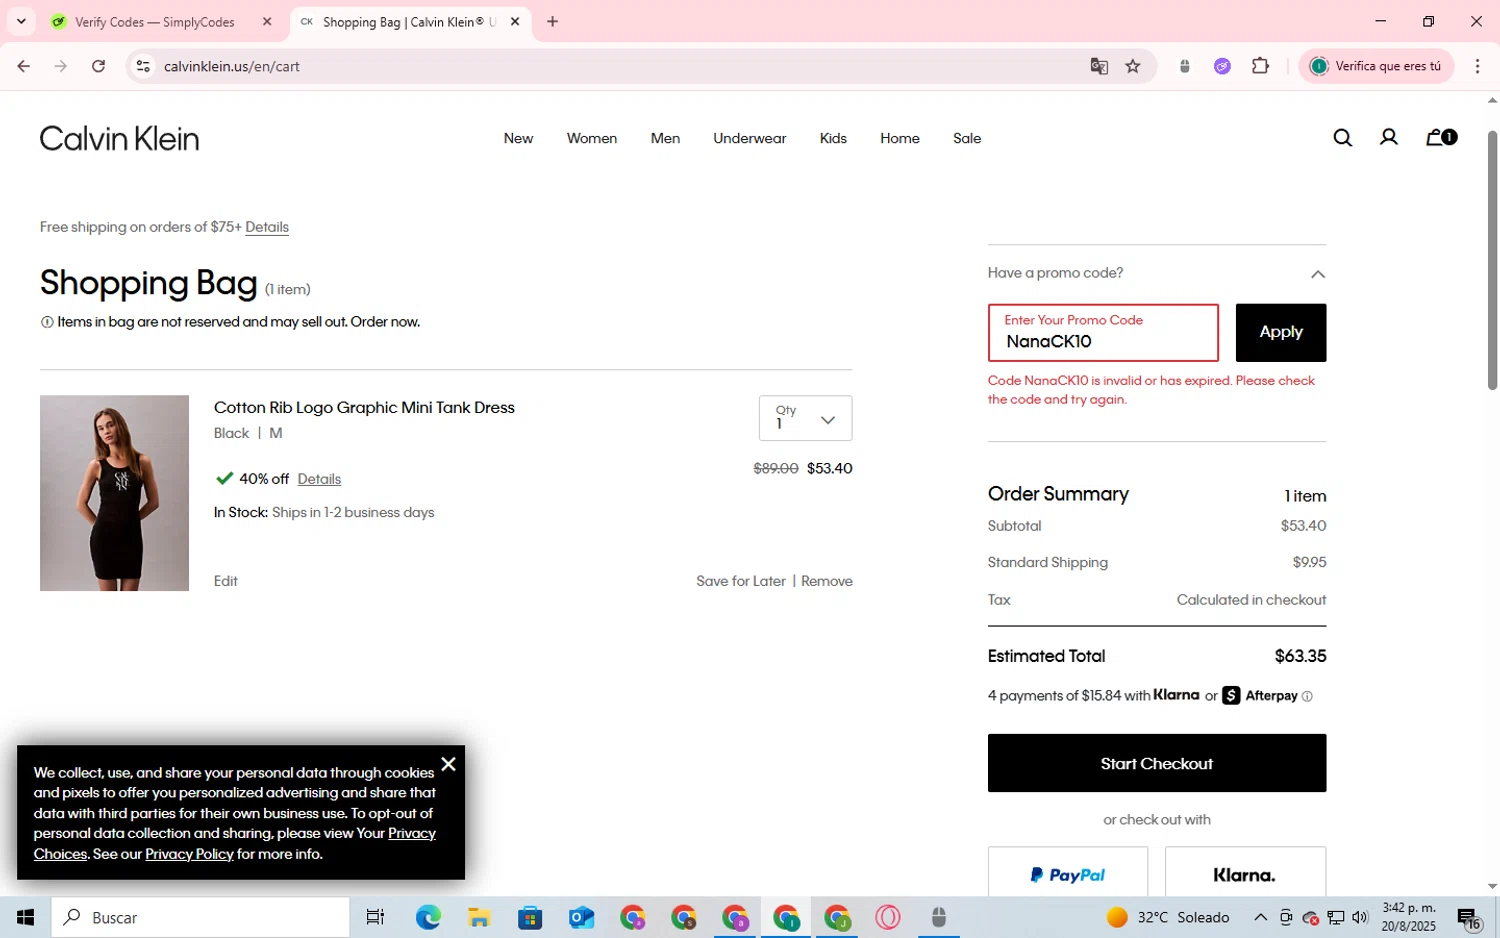This screenshot has width=1500, height=938.
Task: Click the translate page icon
Action: pyautogui.click(x=1099, y=66)
